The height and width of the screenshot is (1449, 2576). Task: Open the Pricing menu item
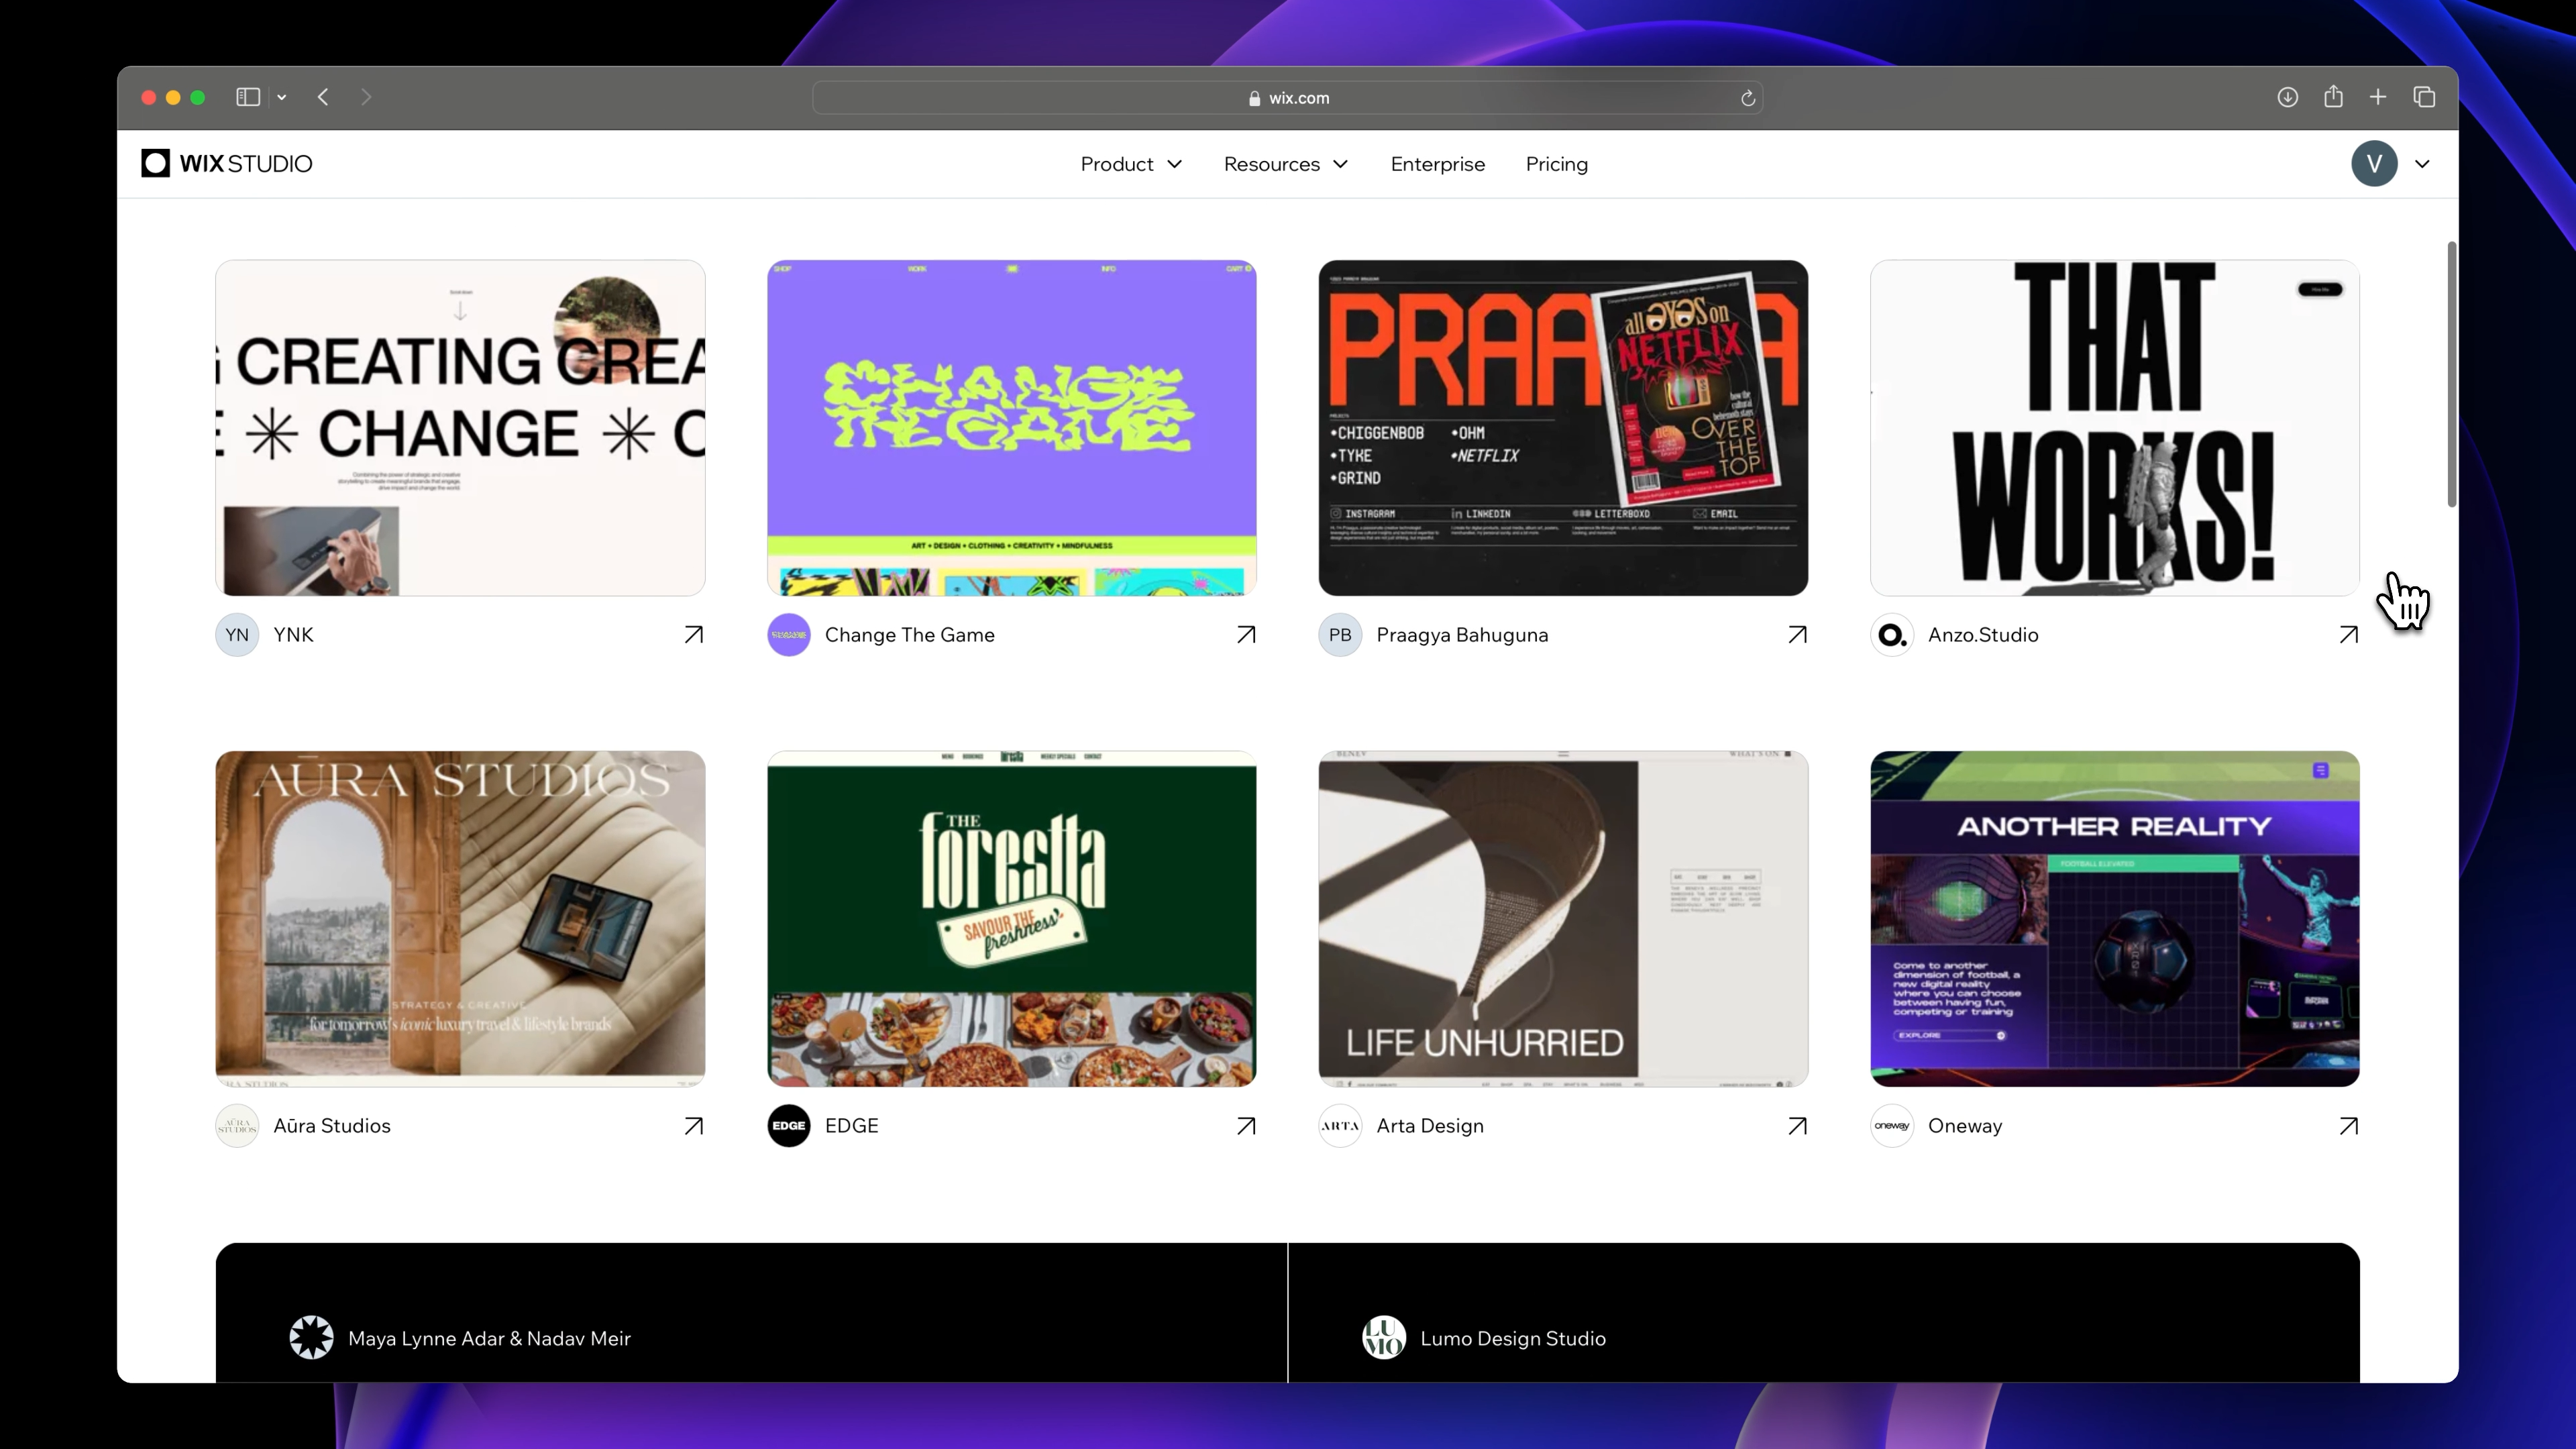(1556, 164)
